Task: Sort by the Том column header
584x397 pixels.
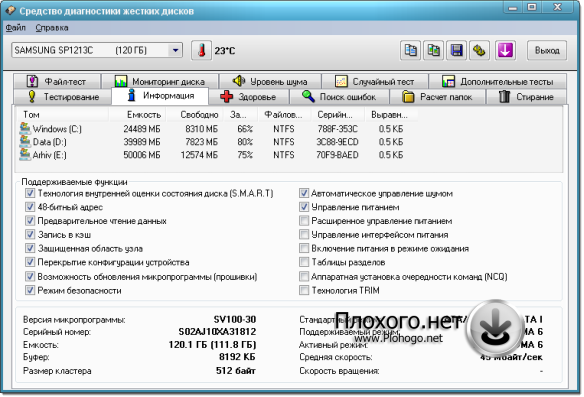Action: [x=63, y=115]
